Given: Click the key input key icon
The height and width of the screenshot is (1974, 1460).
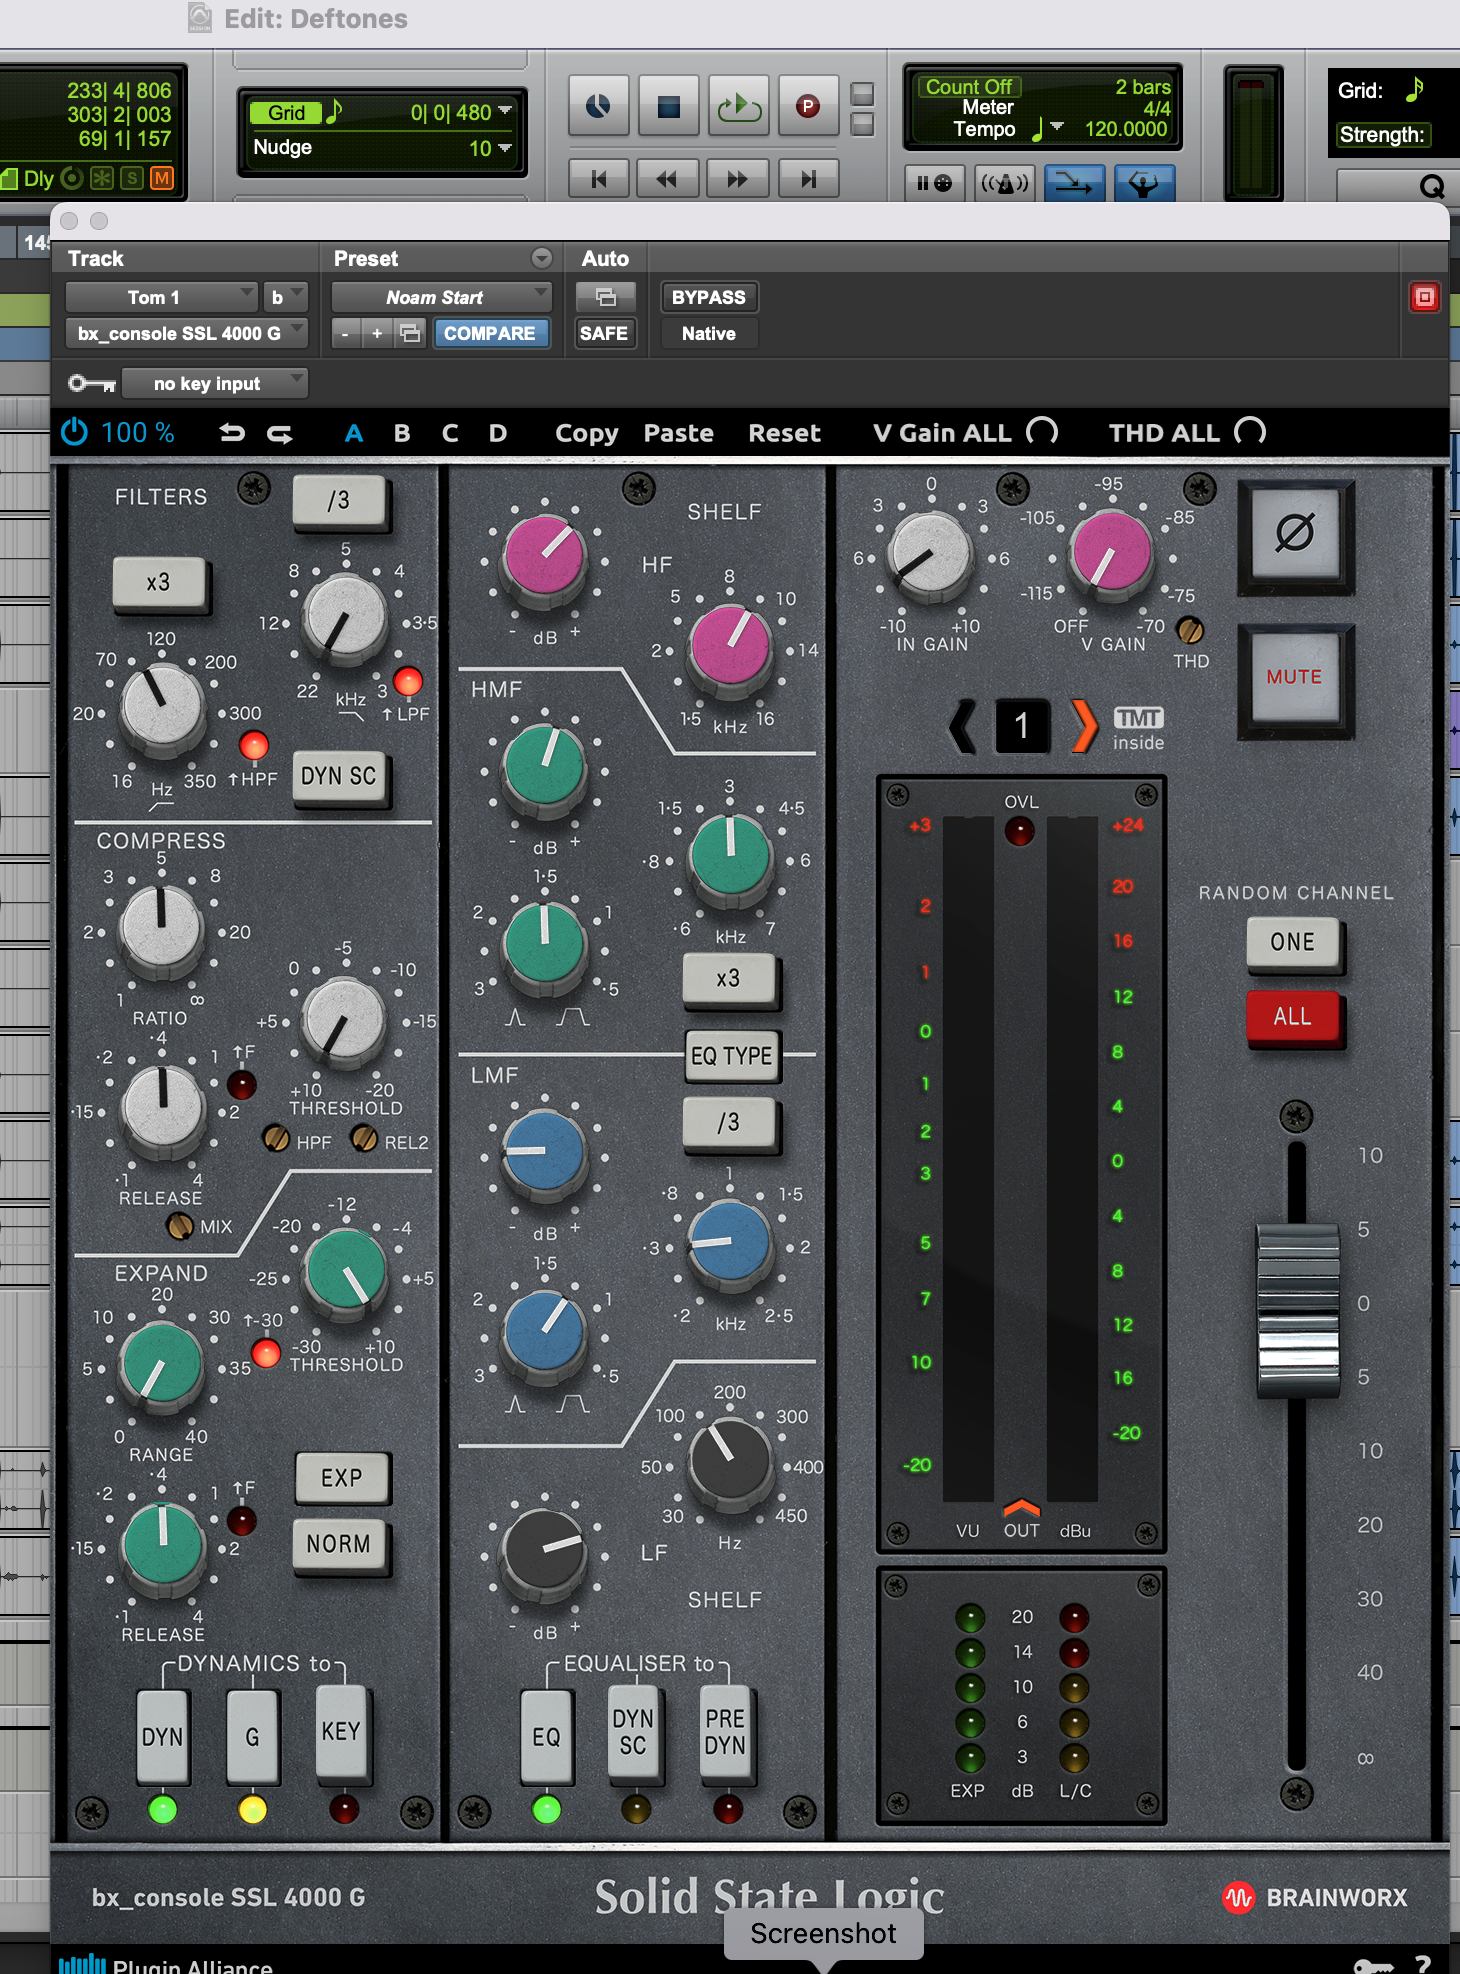Looking at the screenshot, I should point(91,383).
